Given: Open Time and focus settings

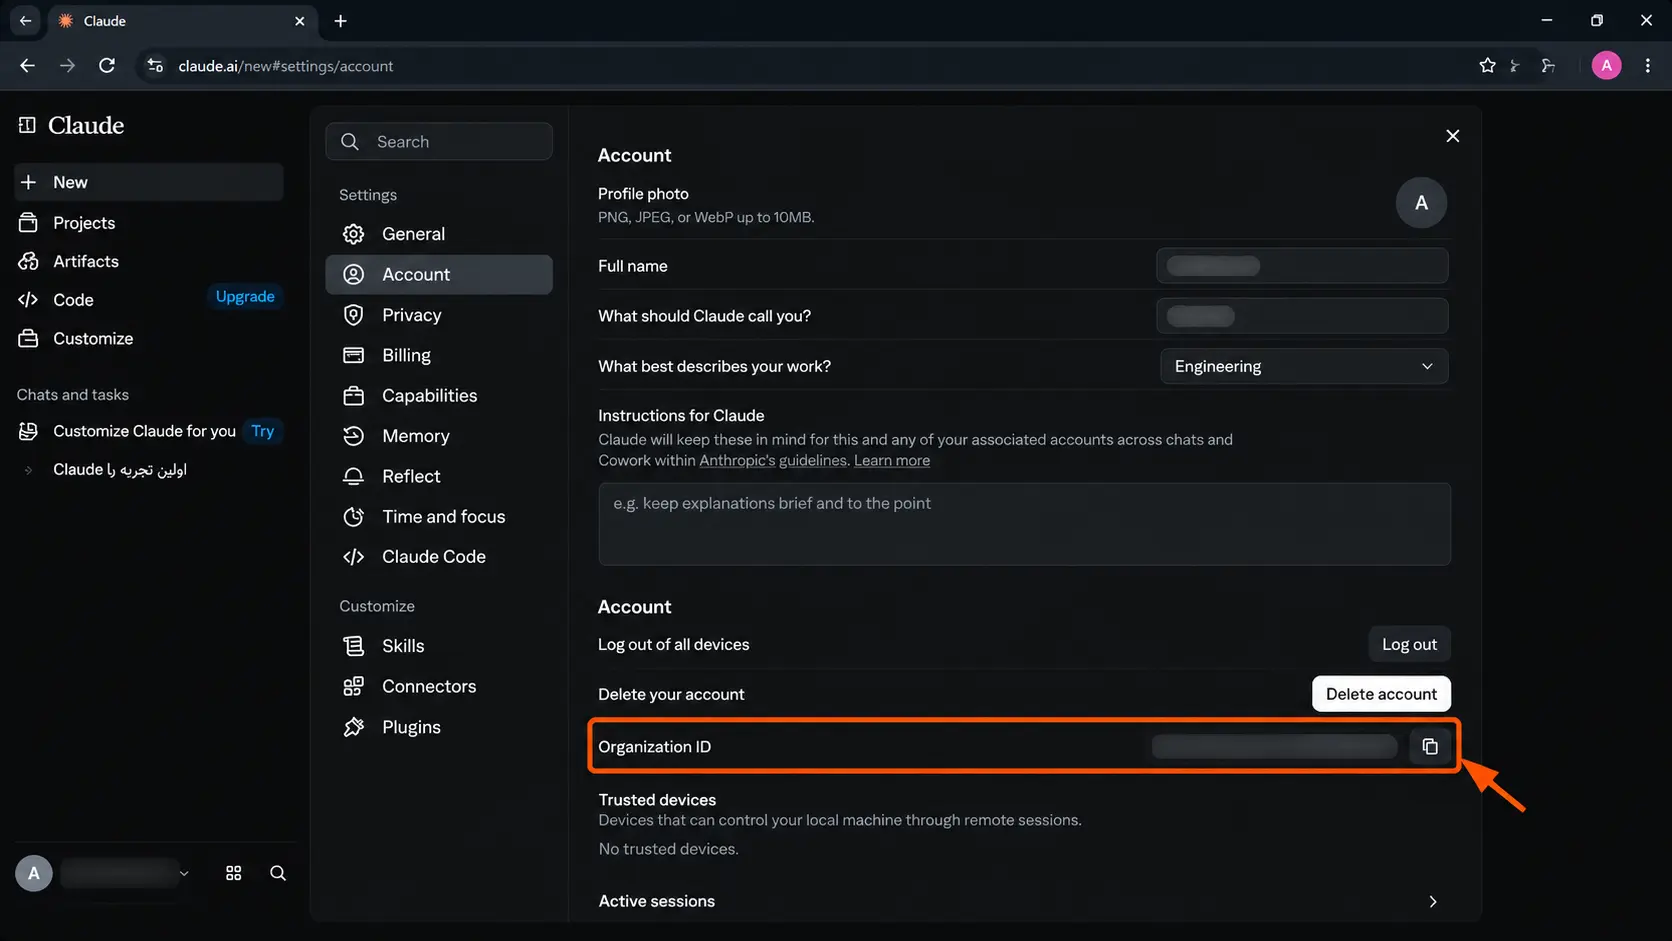Looking at the screenshot, I should [439, 517].
